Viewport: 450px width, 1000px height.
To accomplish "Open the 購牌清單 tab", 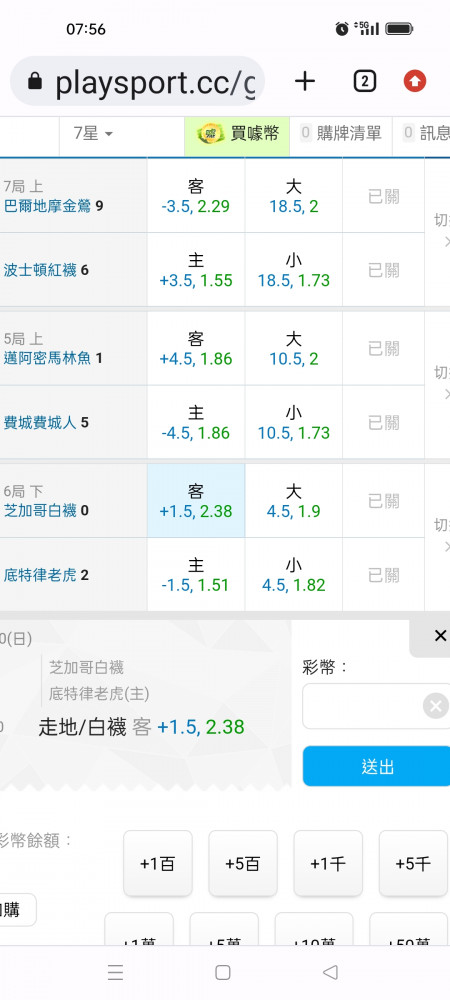I will pyautogui.click(x=341, y=133).
